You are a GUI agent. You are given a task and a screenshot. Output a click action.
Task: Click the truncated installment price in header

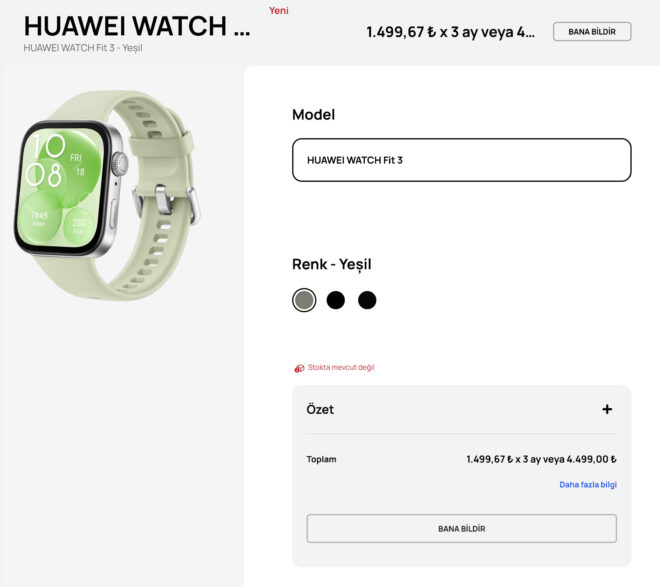click(450, 32)
